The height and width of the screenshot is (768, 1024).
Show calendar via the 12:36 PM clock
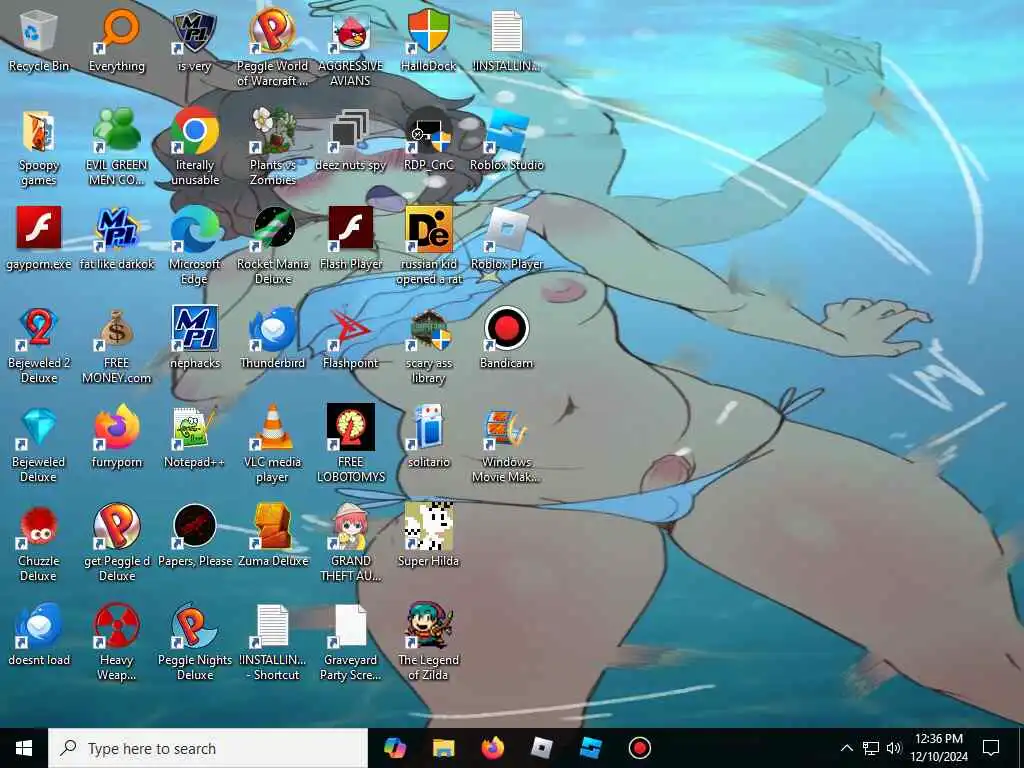(x=938, y=748)
